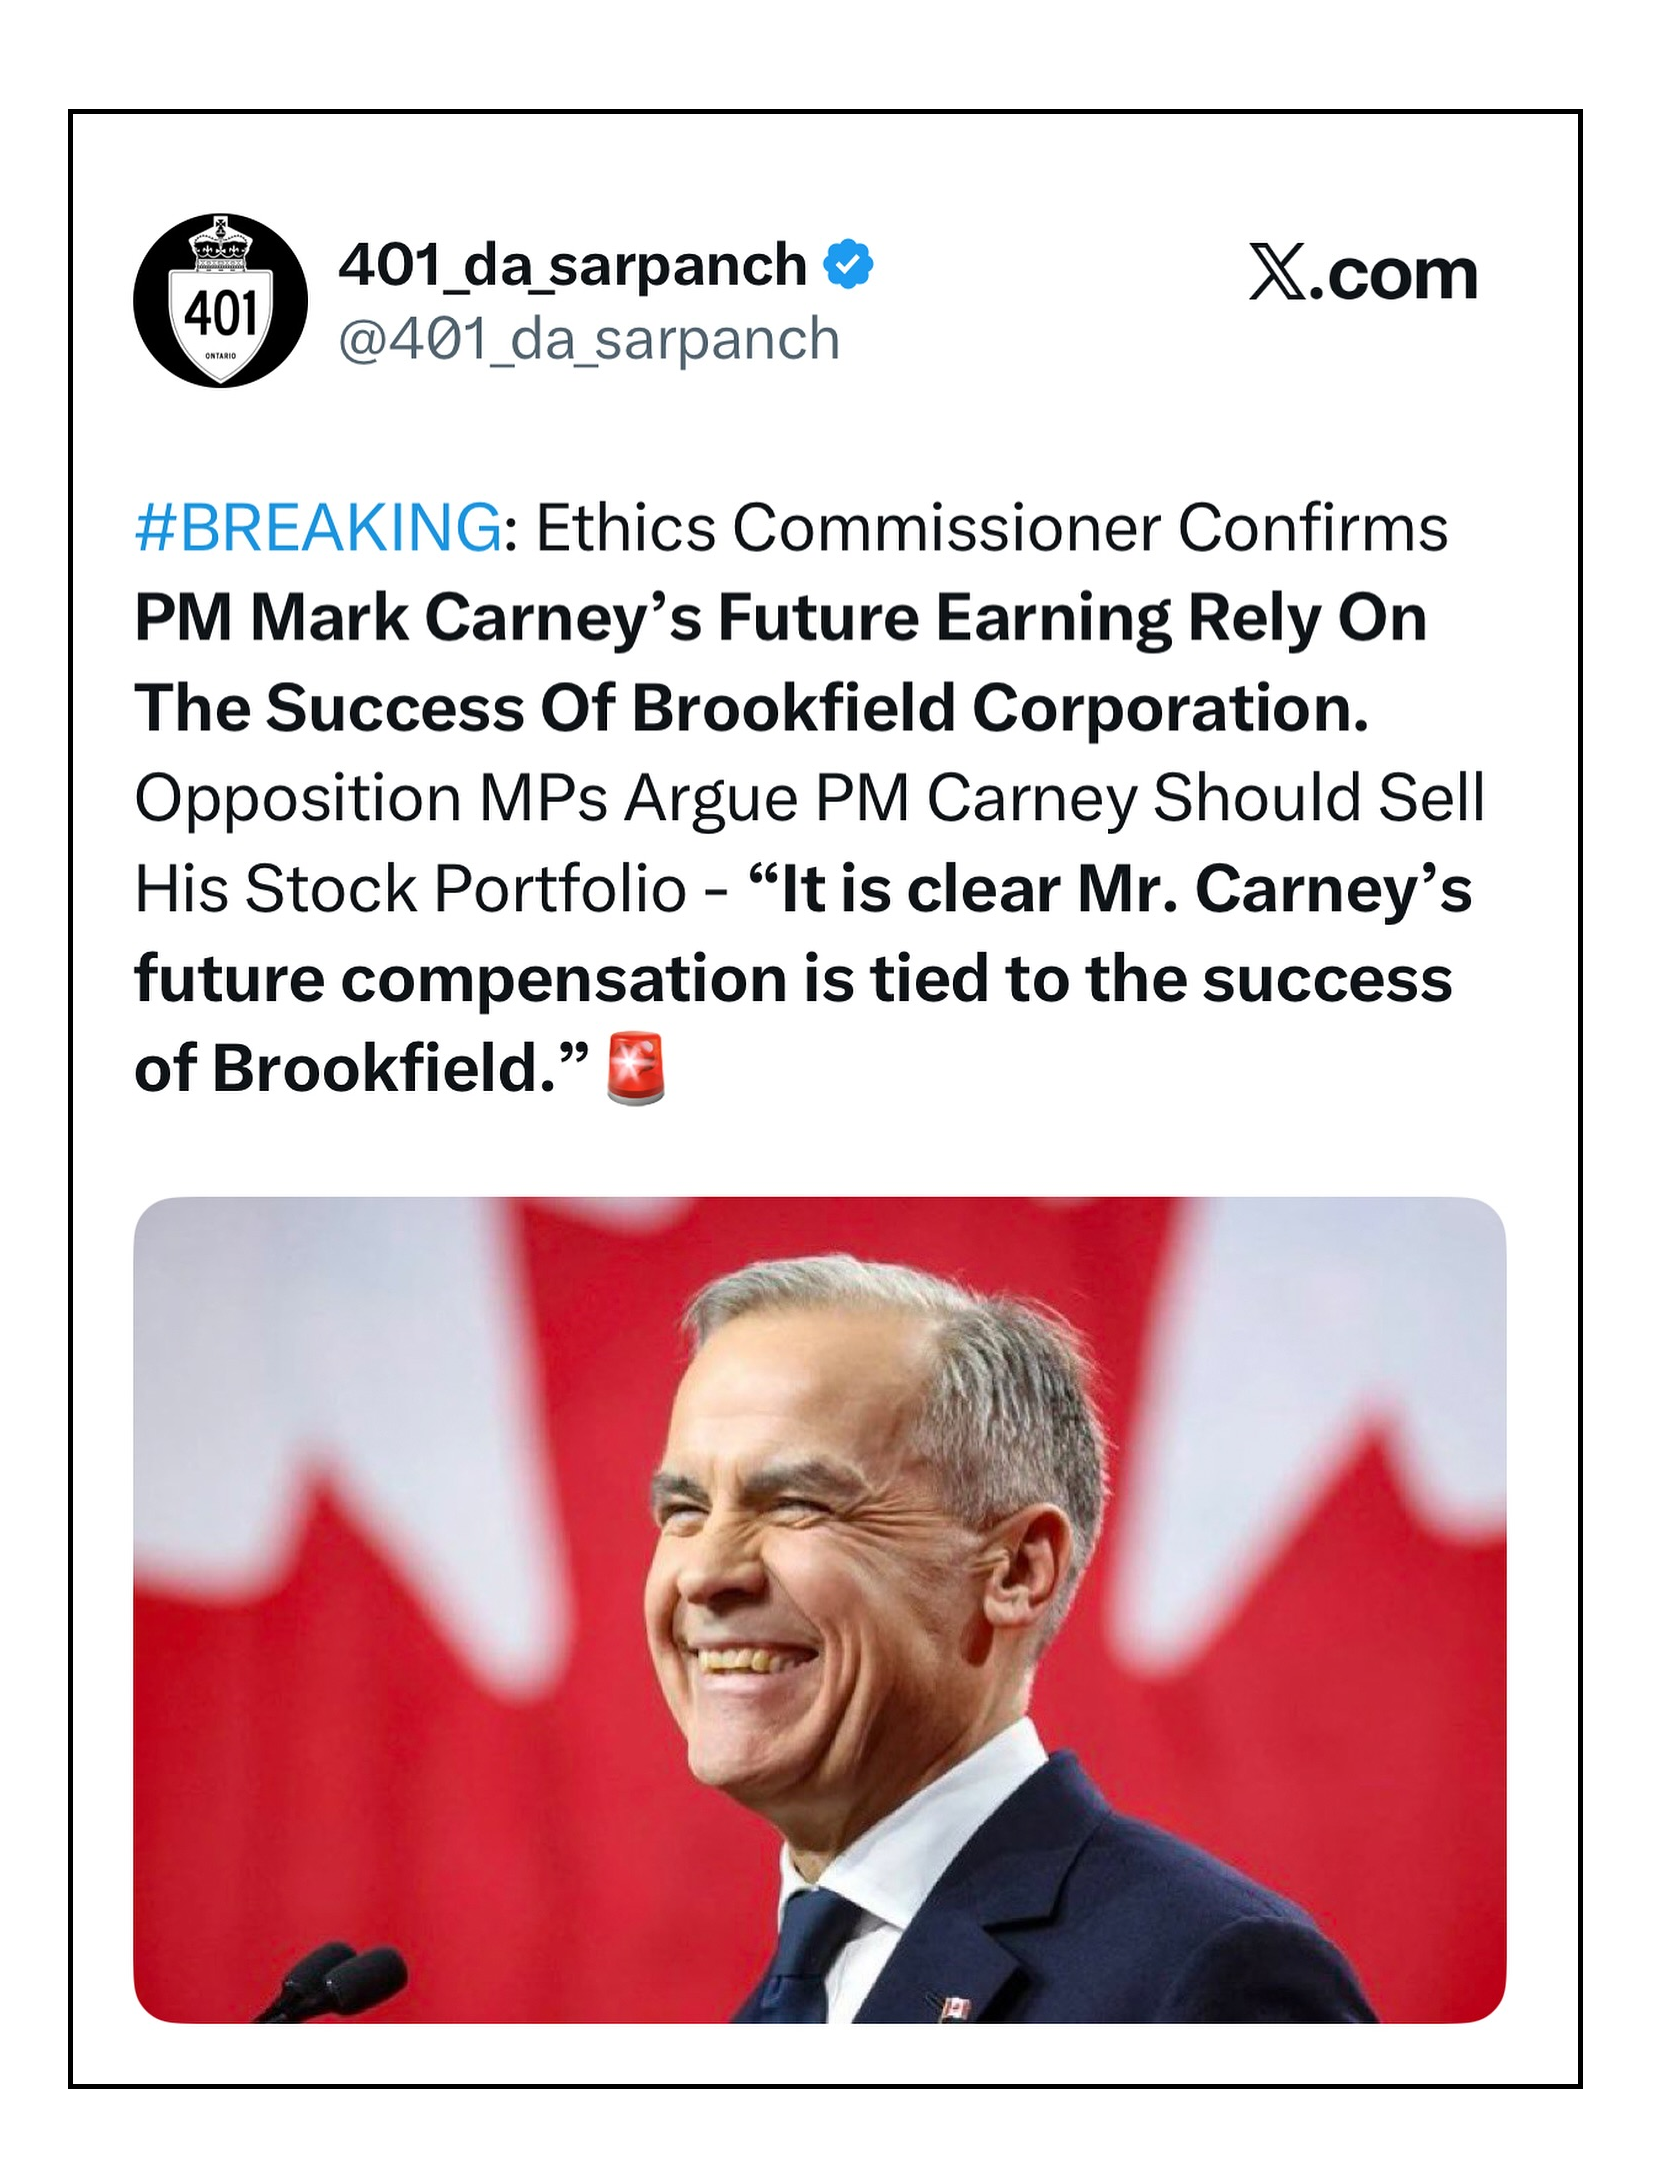Open the #BREAKING hashtag
The width and height of the screenshot is (1670, 2178).
coord(318,527)
